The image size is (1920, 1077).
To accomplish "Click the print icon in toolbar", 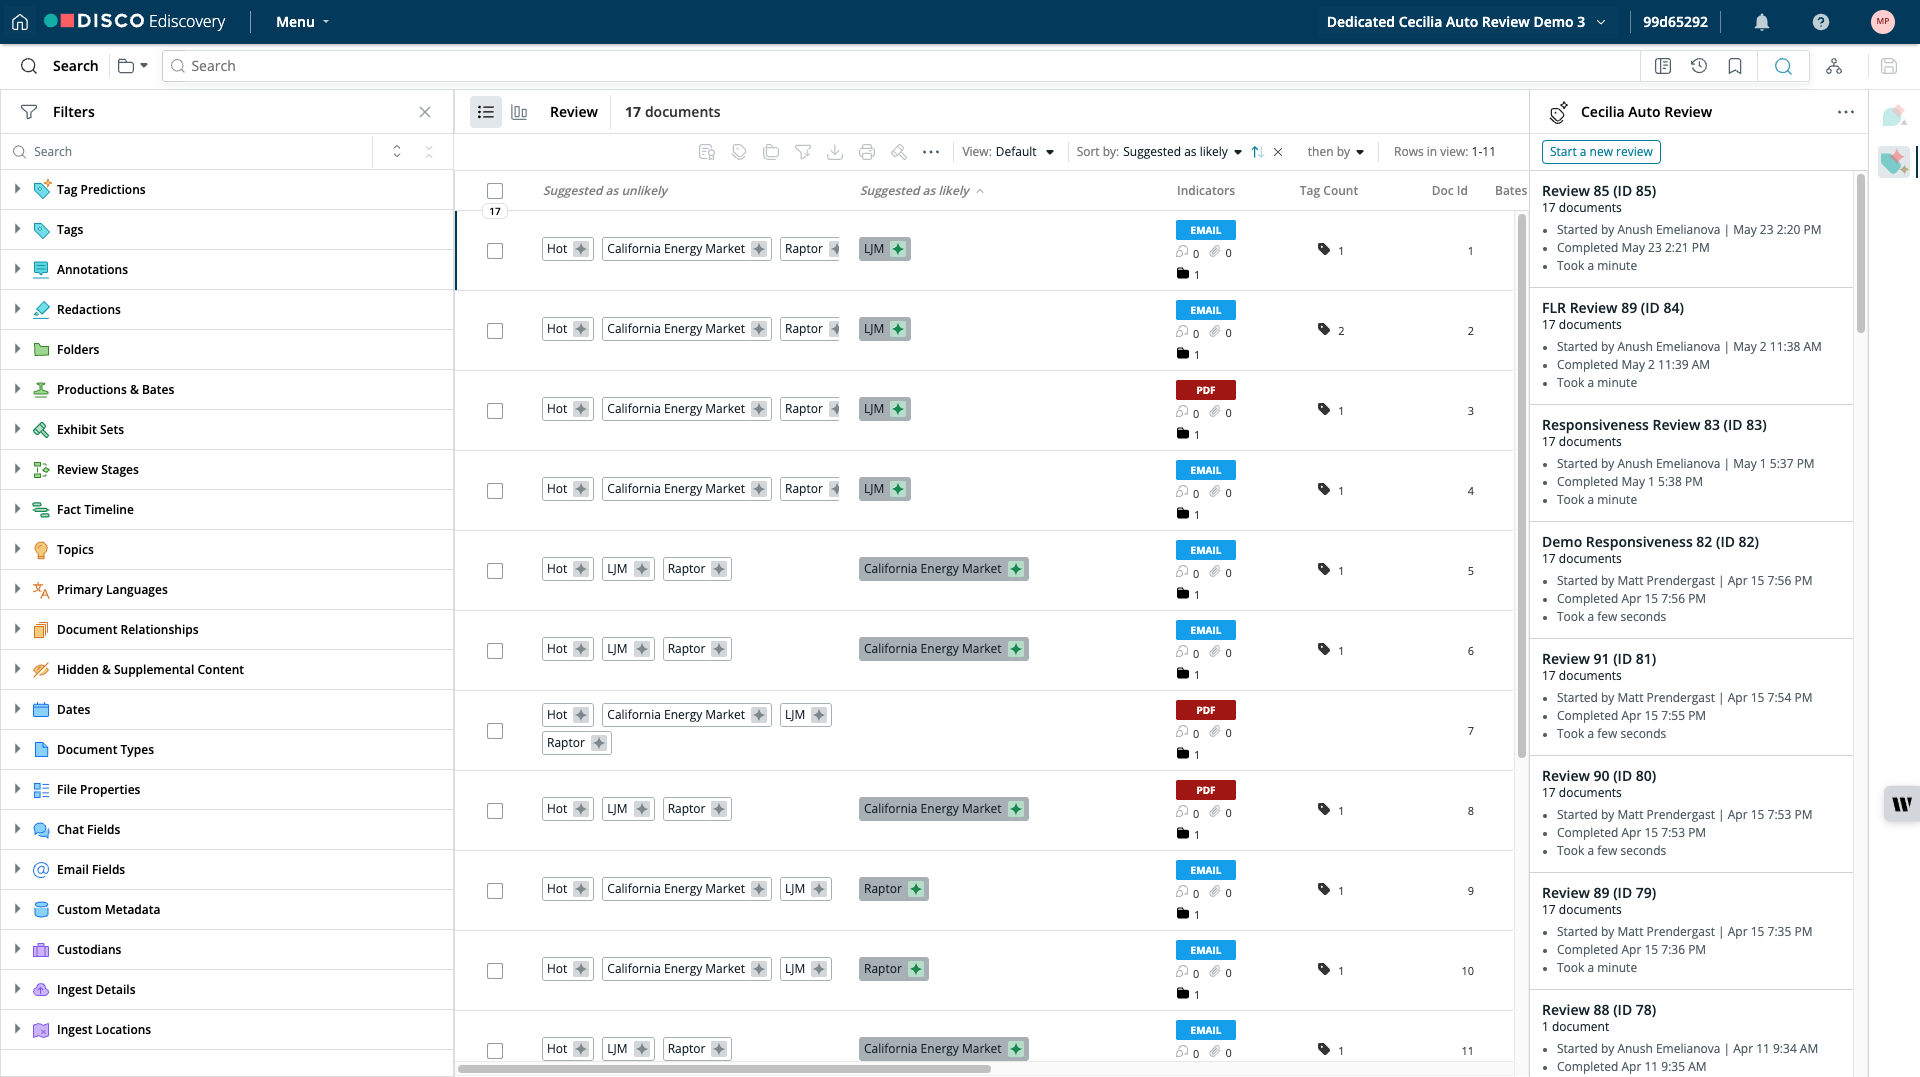I will coord(867,152).
